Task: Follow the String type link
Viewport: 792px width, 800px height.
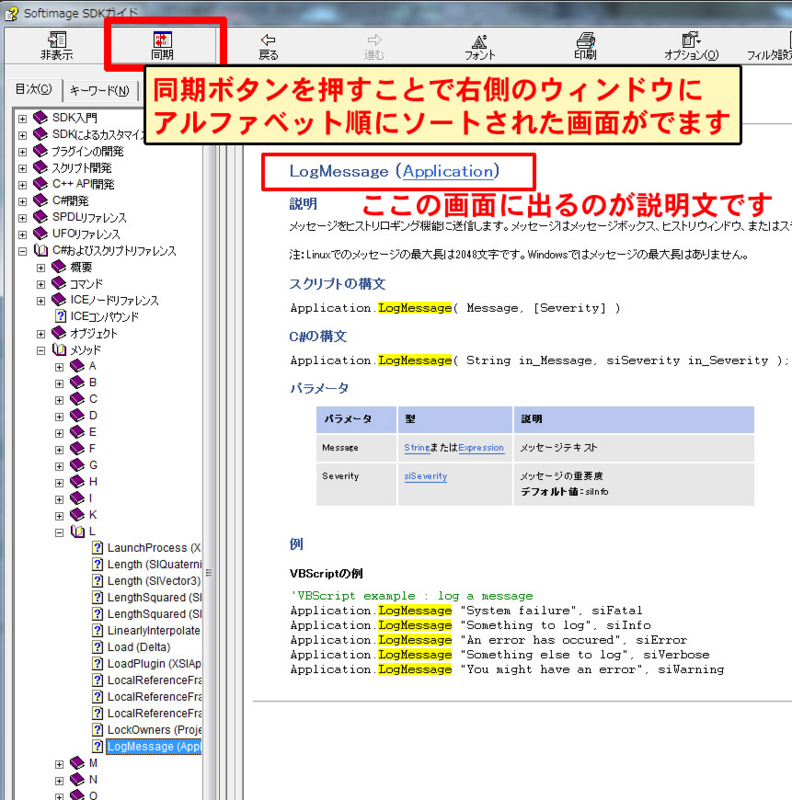Action: [417, 448]
